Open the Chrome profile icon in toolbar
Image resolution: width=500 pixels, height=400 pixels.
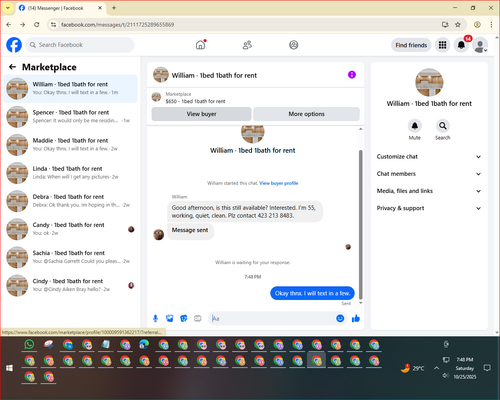point(477,24)
